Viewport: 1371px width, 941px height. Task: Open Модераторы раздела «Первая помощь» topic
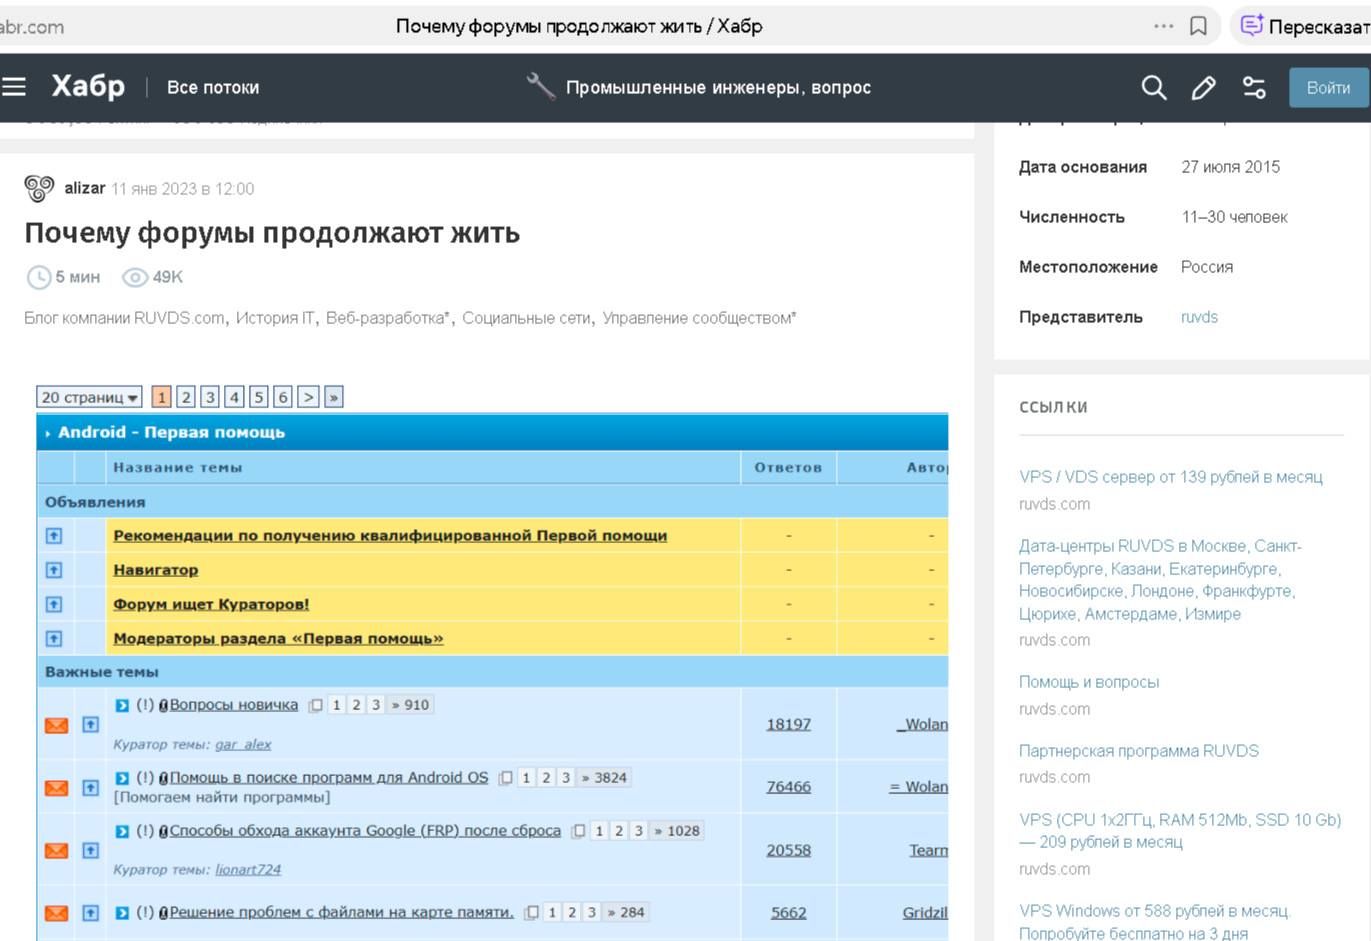pyautogui.click(x=278, y=638)
